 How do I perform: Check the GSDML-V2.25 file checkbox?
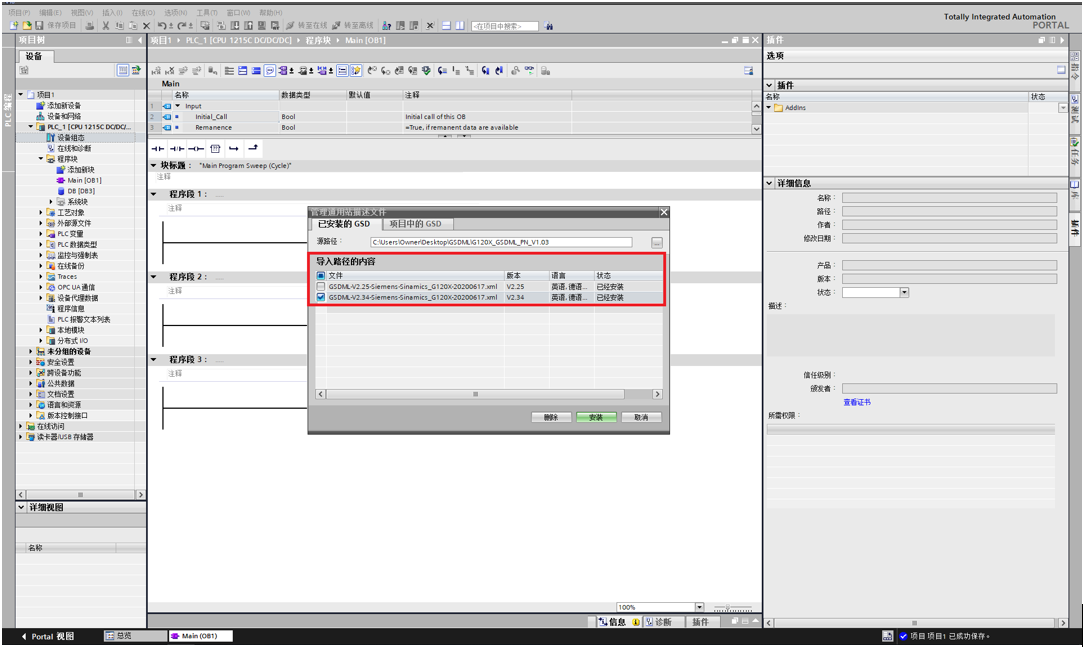[320, 287]
